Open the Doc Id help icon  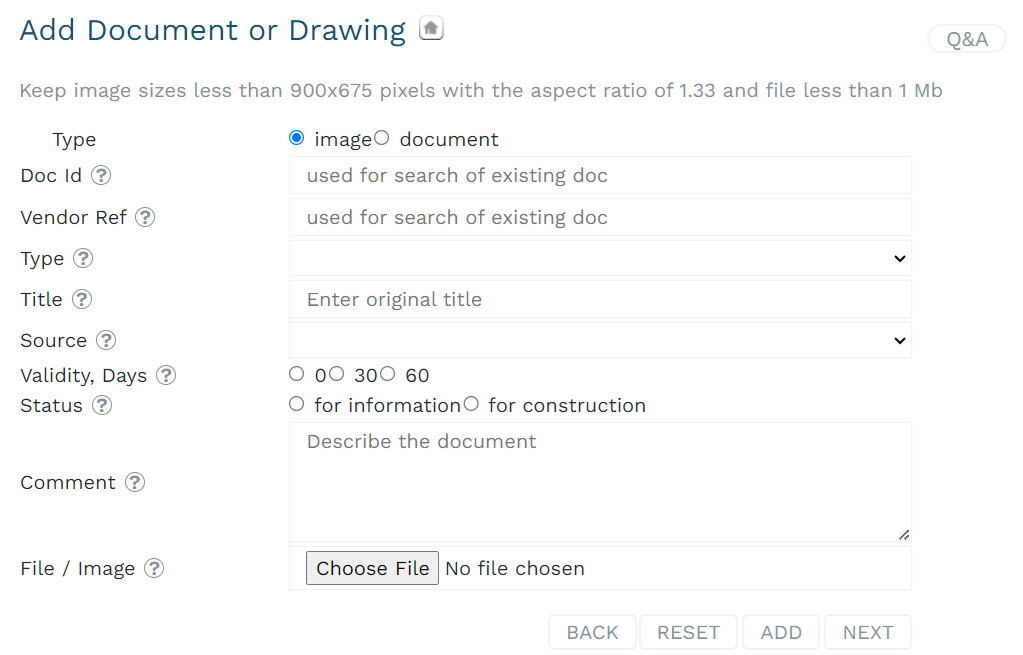point(101,175)
